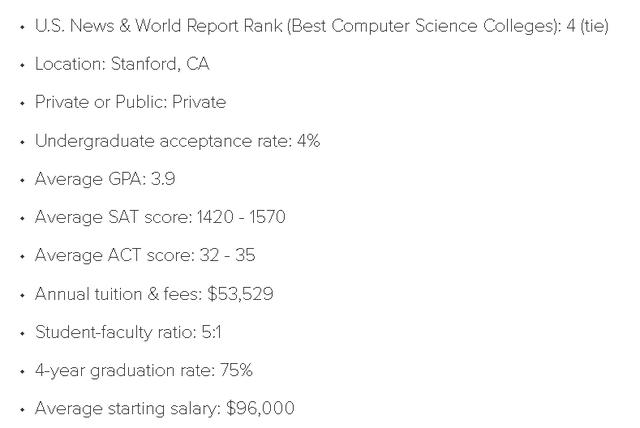
Task: Click the $96,000 salary figure
Action: 260,408
